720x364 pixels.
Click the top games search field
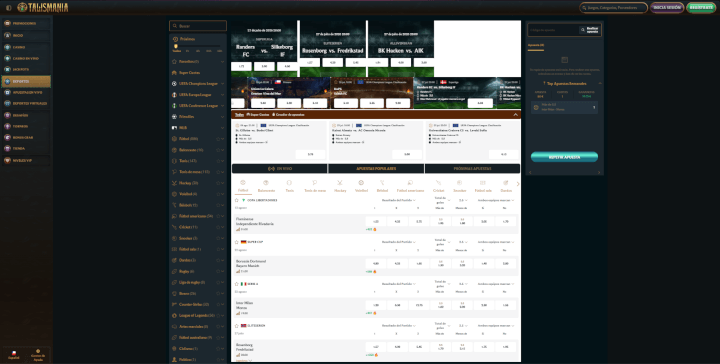613,8
